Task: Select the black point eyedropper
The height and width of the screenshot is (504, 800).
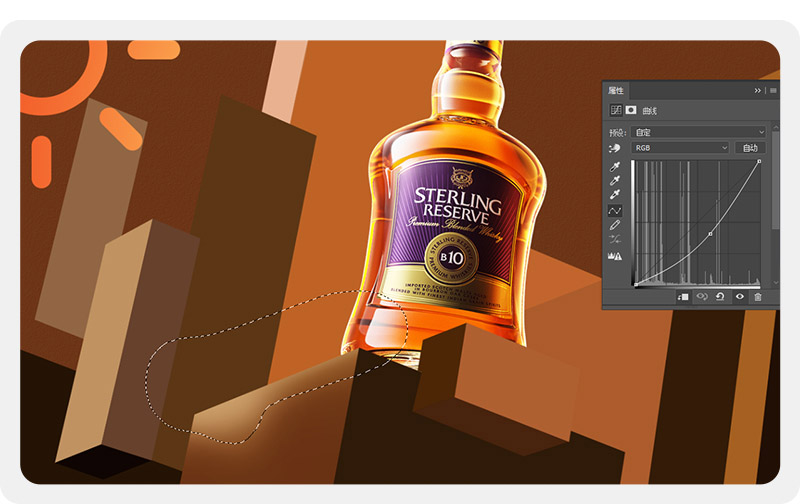Action: 615,166
